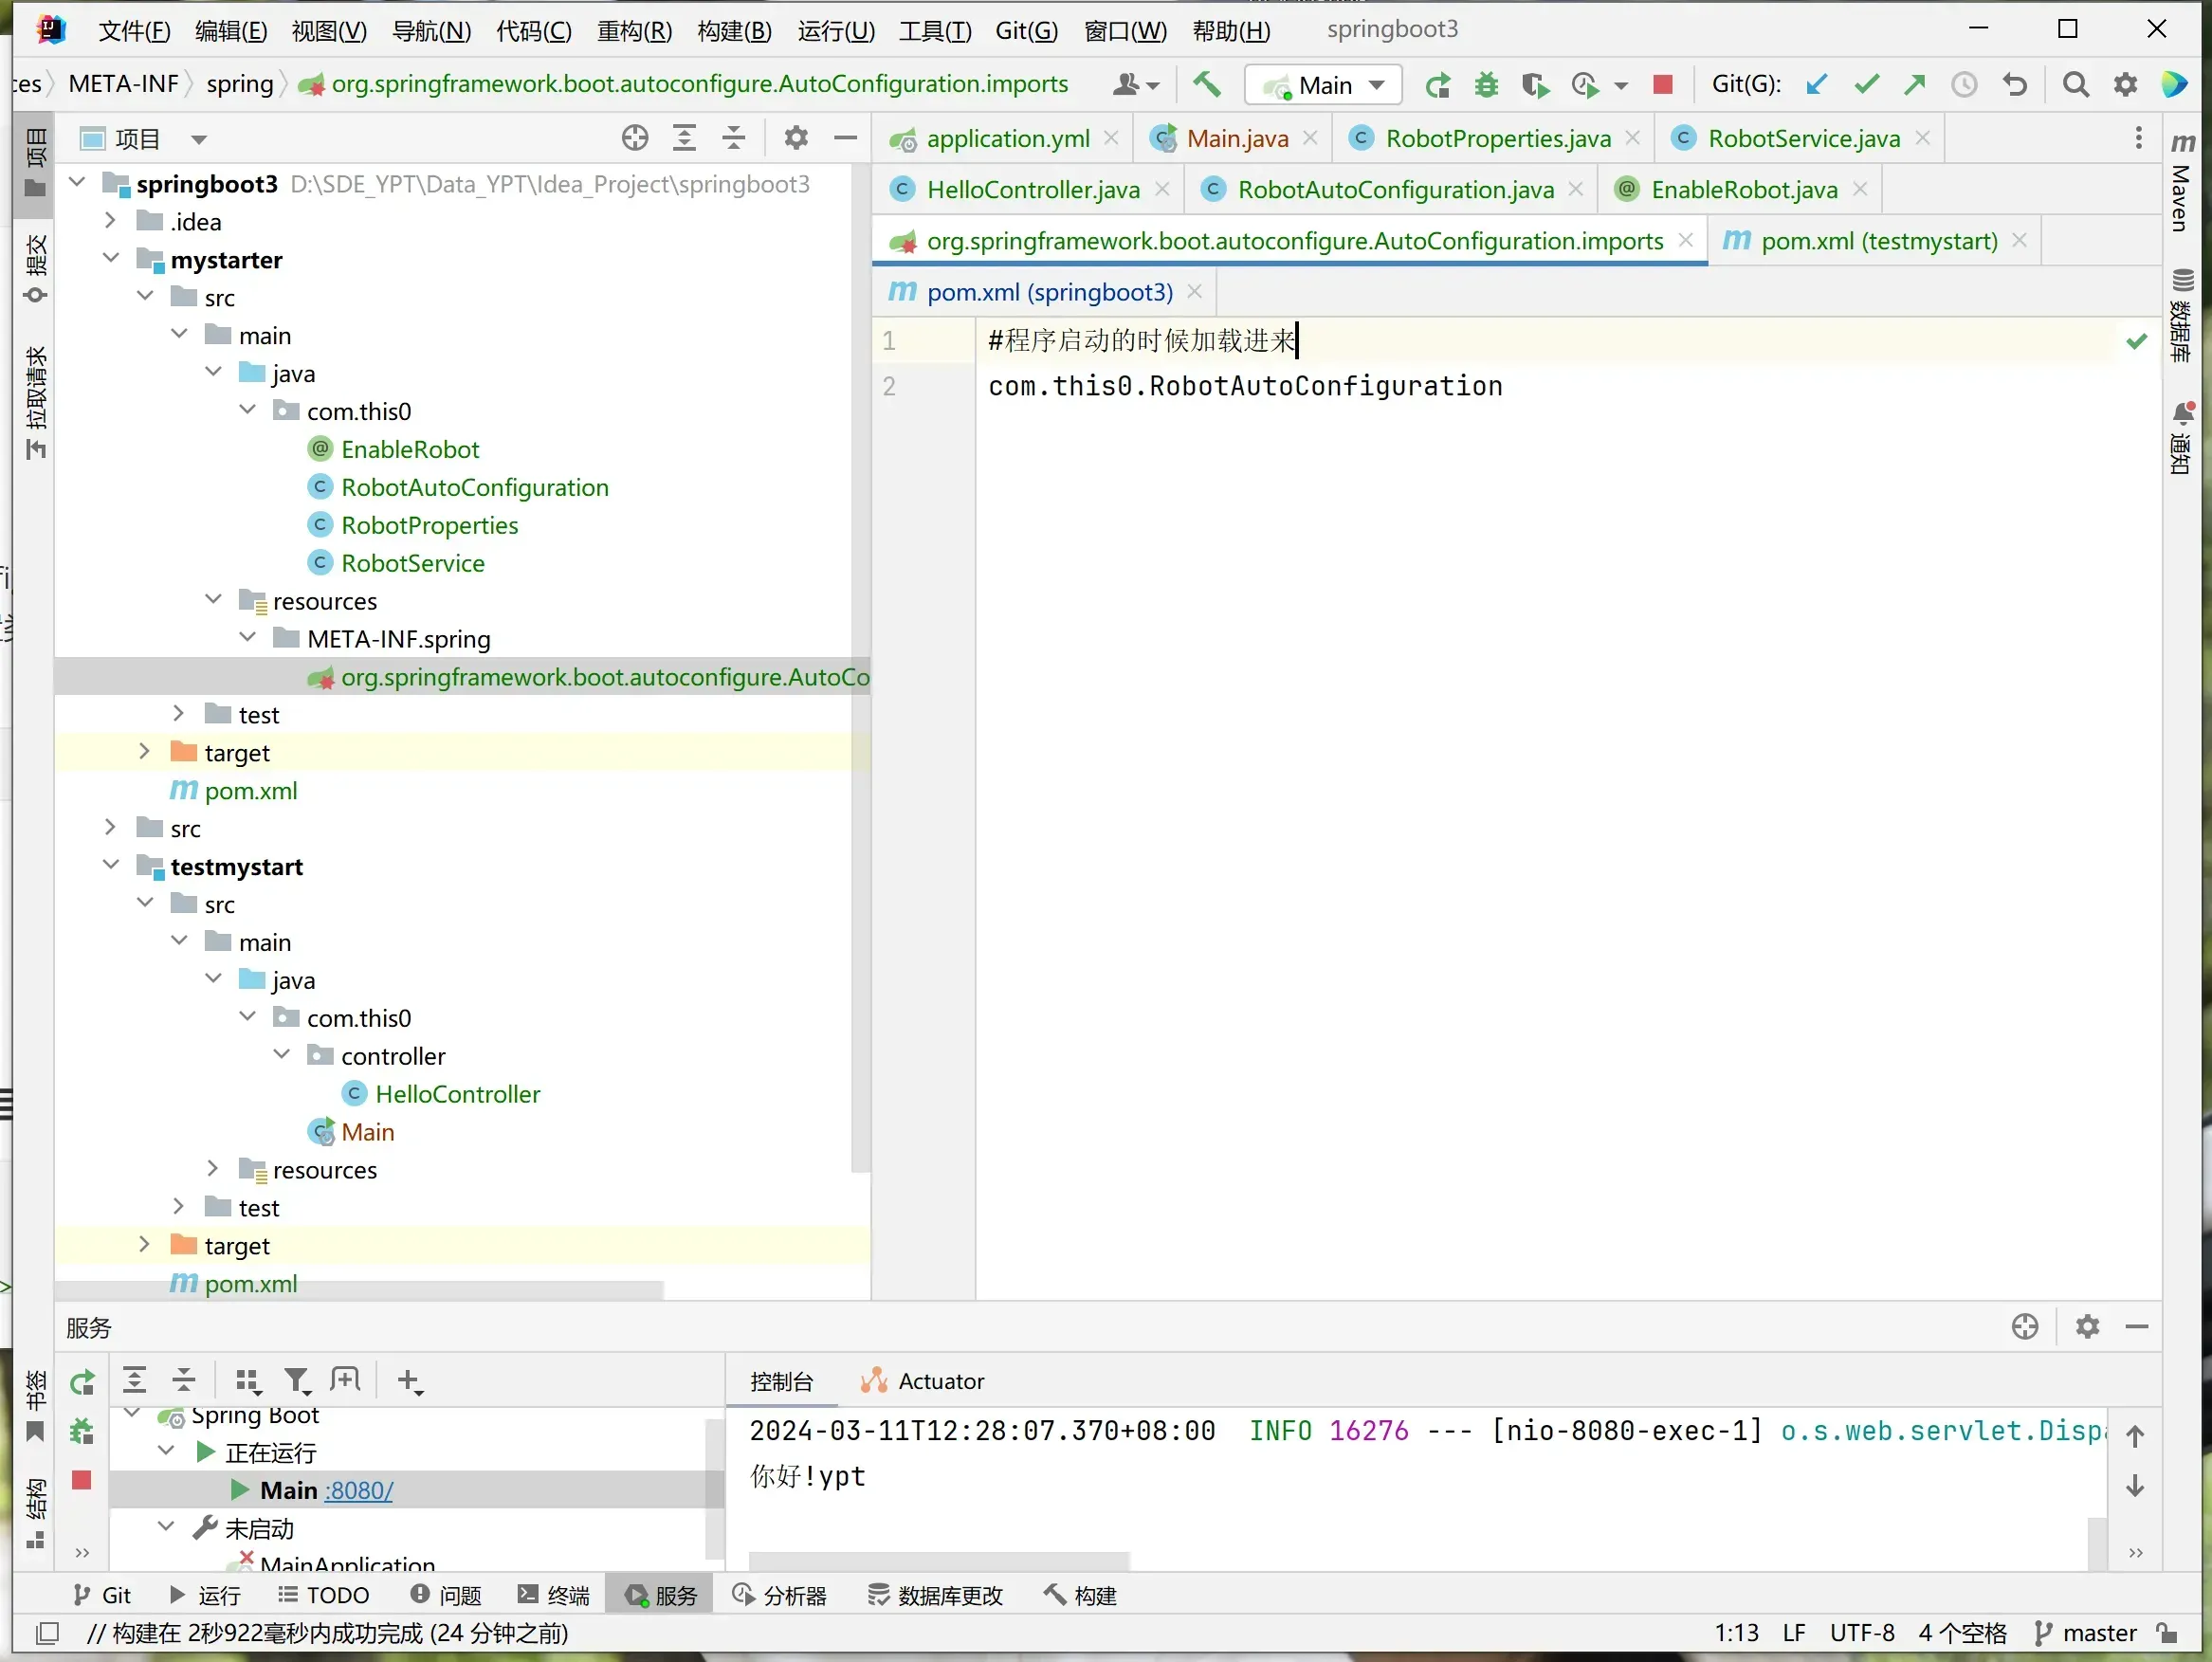The width and height of the screenshot is (2212, 1662).
Task: Open the :8080/ link next to Main
Action: tap(359, 1490)
